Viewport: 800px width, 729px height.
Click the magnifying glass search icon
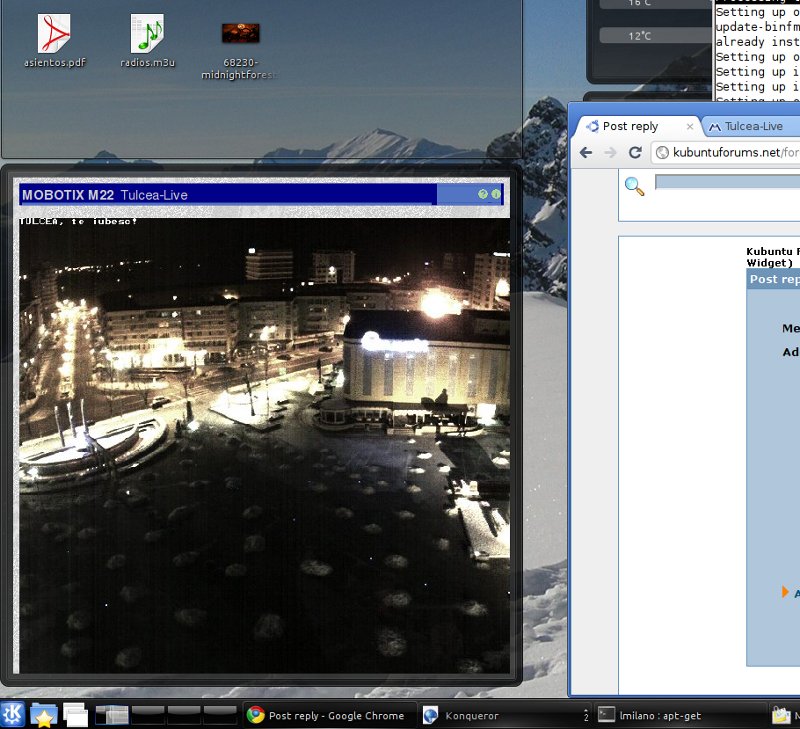point(634,186)
